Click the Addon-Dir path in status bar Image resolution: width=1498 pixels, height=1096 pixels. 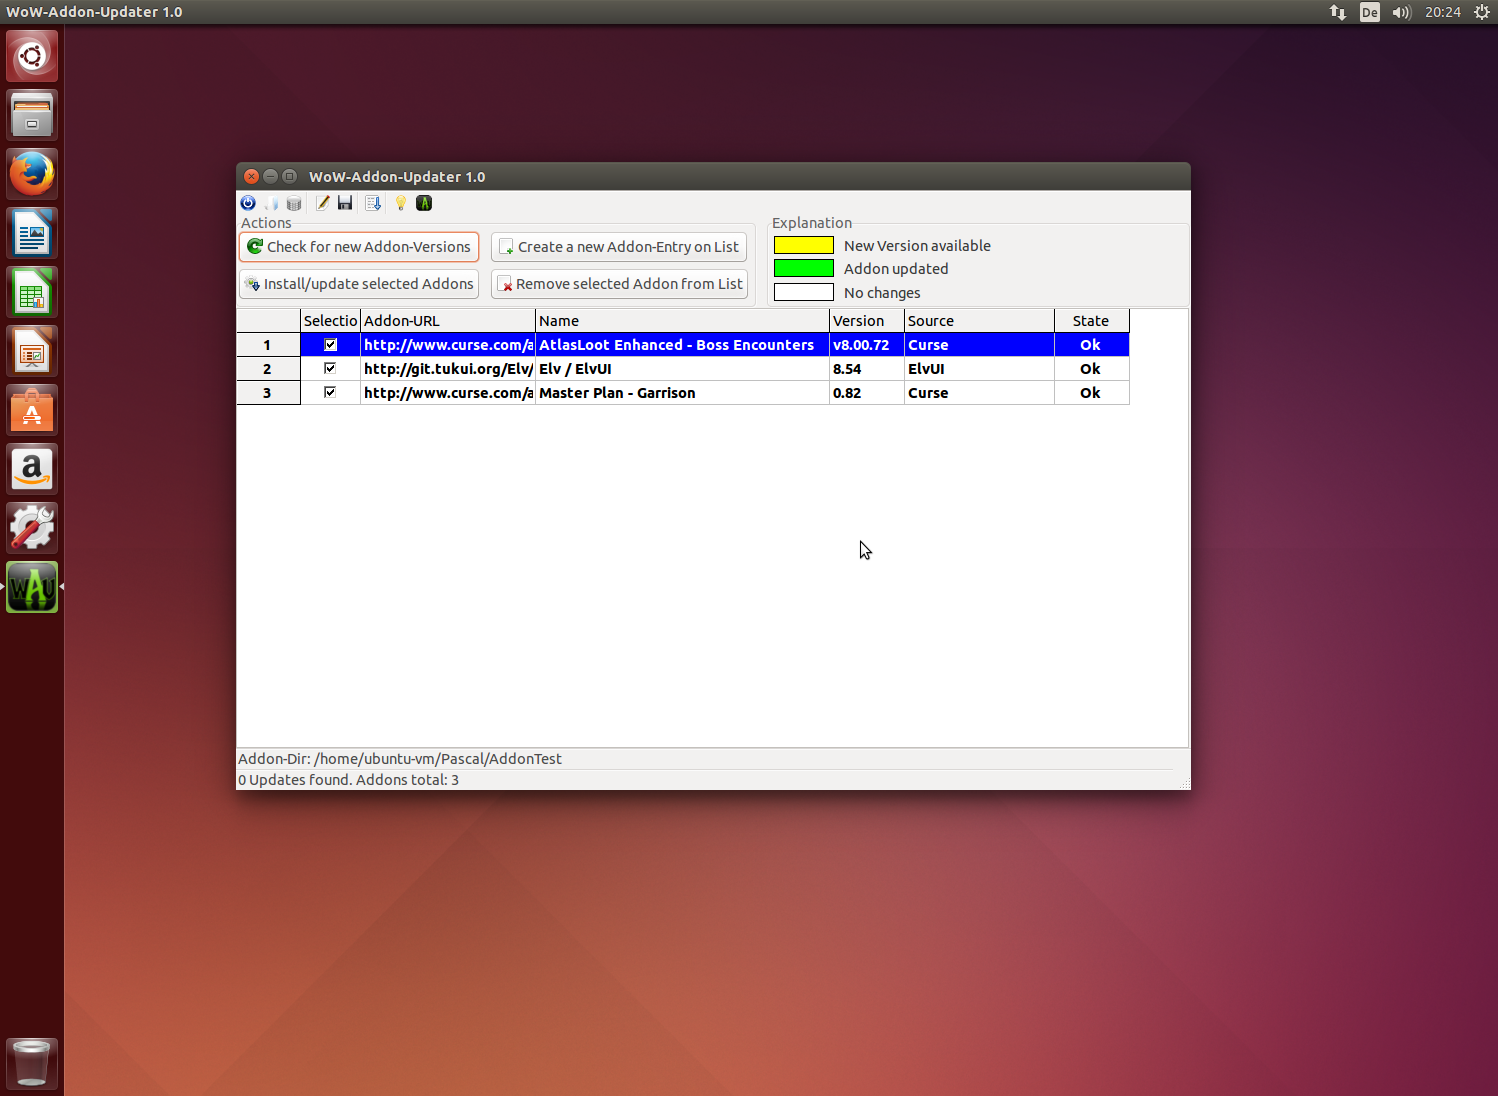400,759
